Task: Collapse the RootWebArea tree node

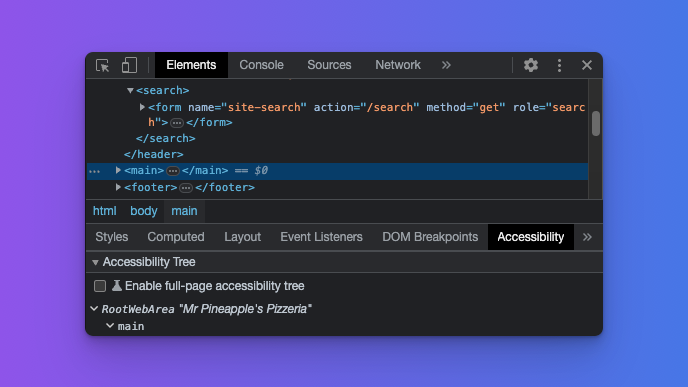Action: point(94,309)
